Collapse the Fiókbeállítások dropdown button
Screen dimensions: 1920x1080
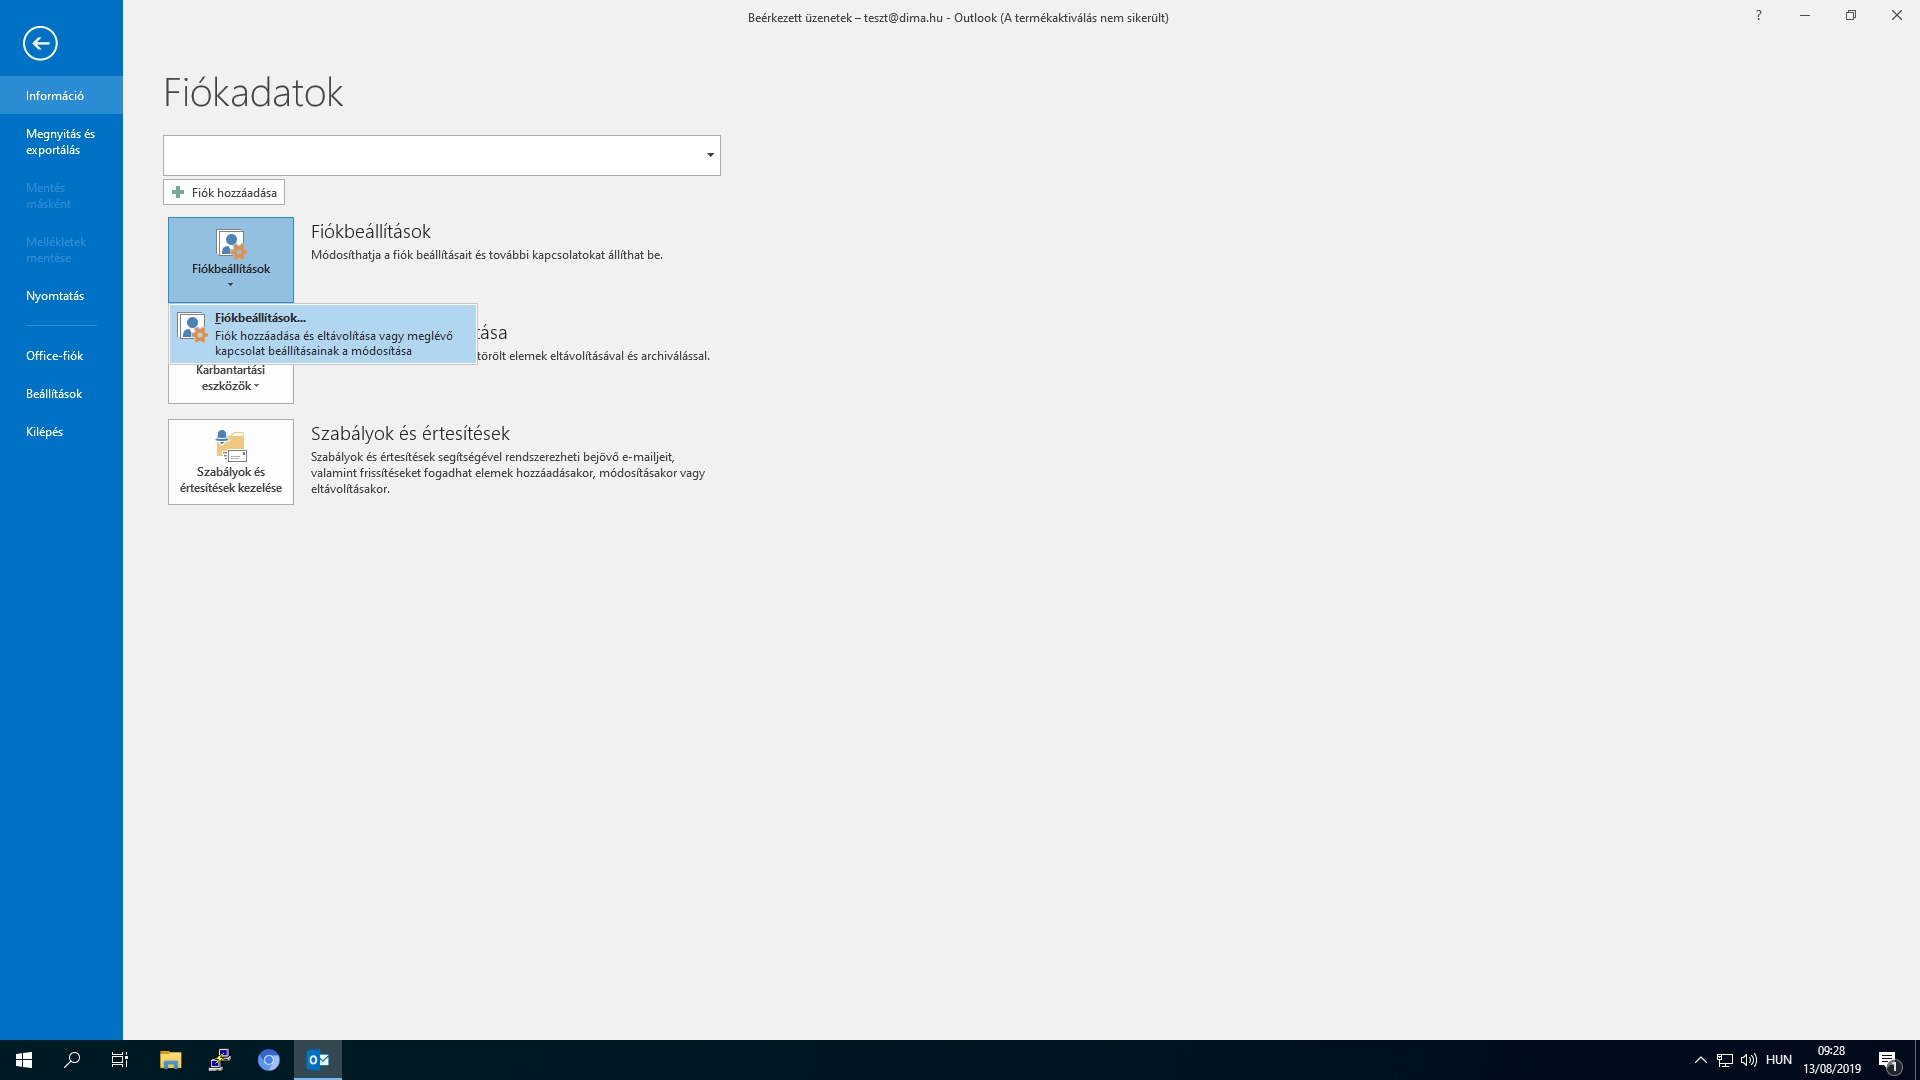pyautogui.click(x=231, y=260)
